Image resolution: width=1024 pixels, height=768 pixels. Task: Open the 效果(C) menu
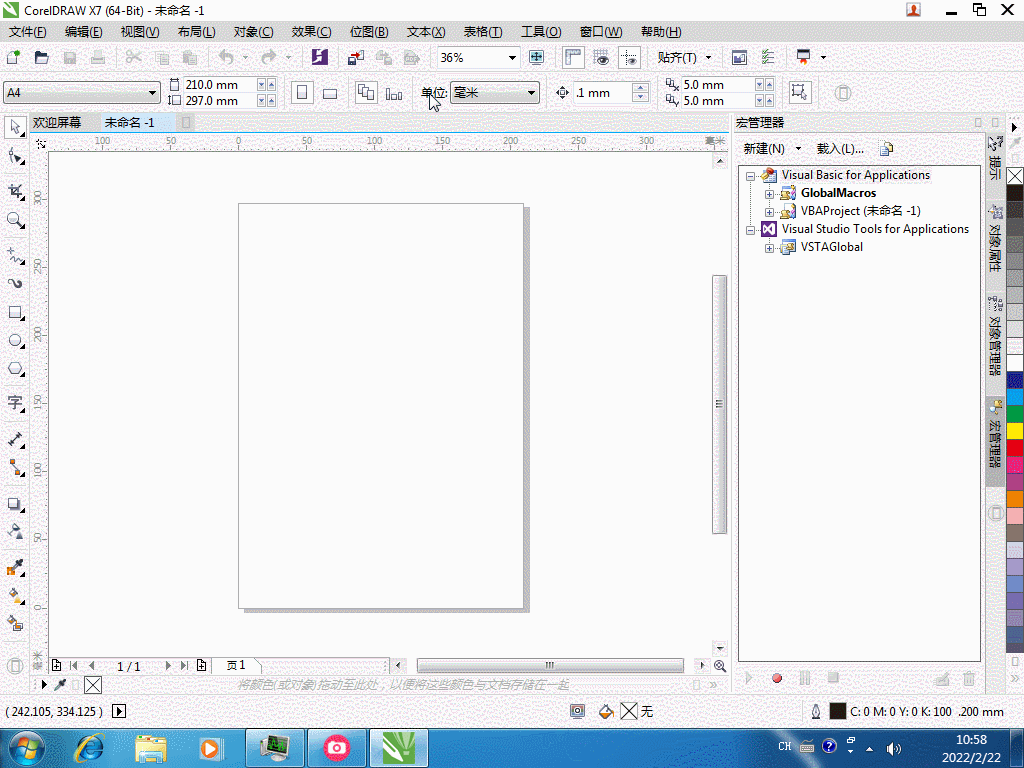pyautogui.click(x=311, y=31)
